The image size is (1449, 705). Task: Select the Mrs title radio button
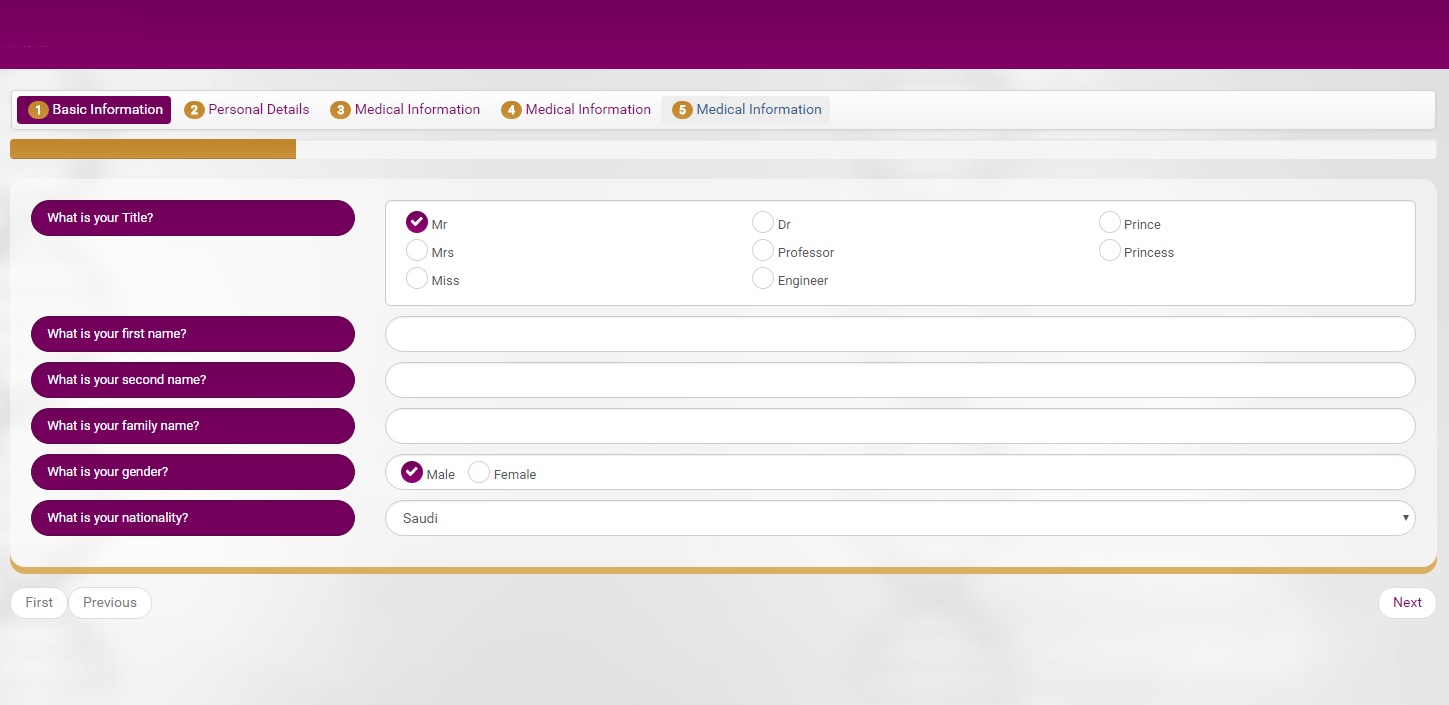point(417,250)
